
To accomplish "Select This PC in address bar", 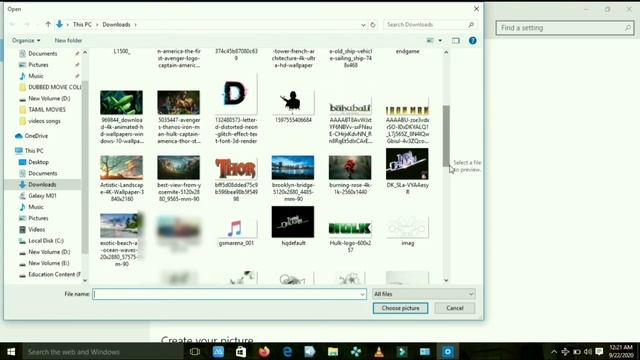I will 82,24.
